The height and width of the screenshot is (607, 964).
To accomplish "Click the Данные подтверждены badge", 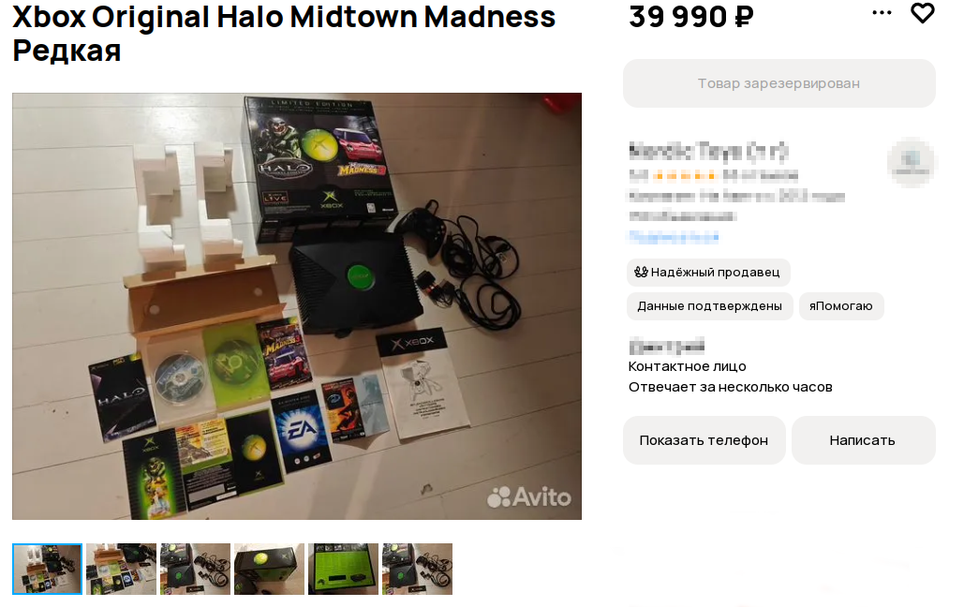I will pos(709,306).
